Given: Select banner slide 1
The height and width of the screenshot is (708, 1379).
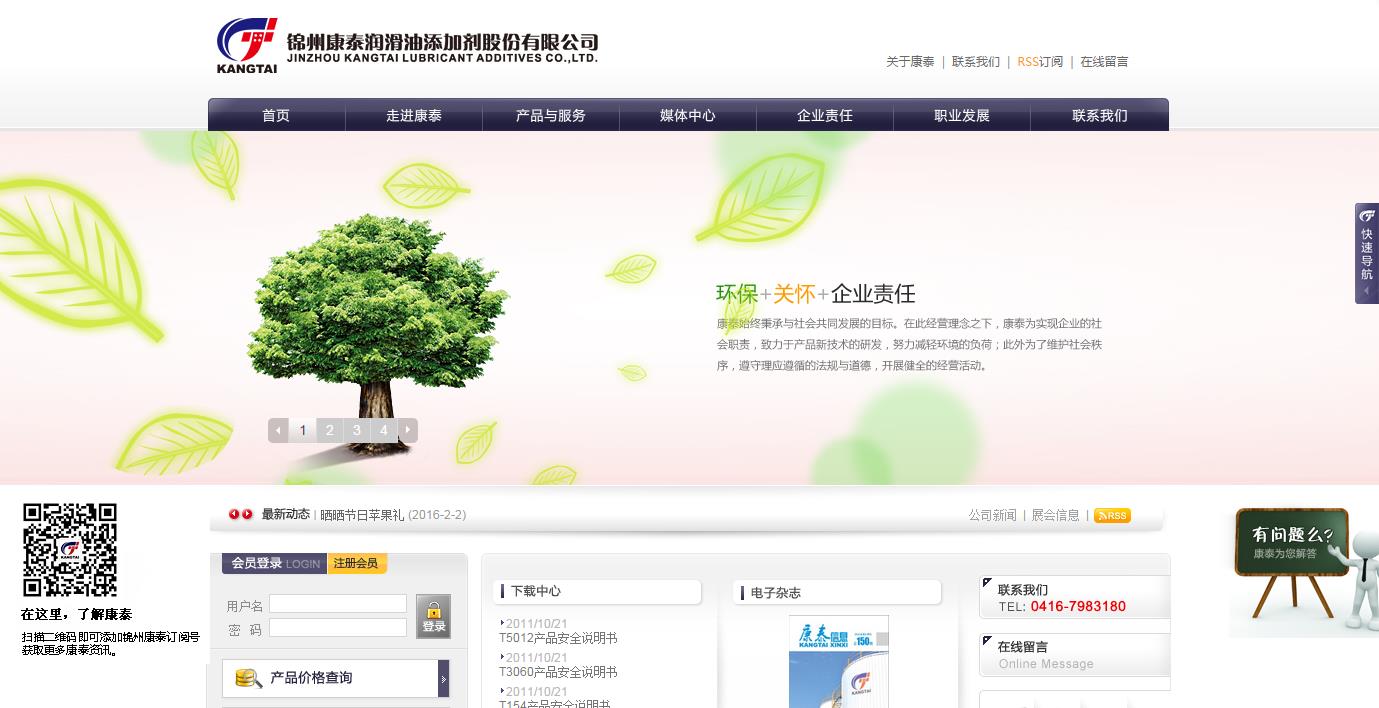Looking at the screenshot, I should [303, 430].
